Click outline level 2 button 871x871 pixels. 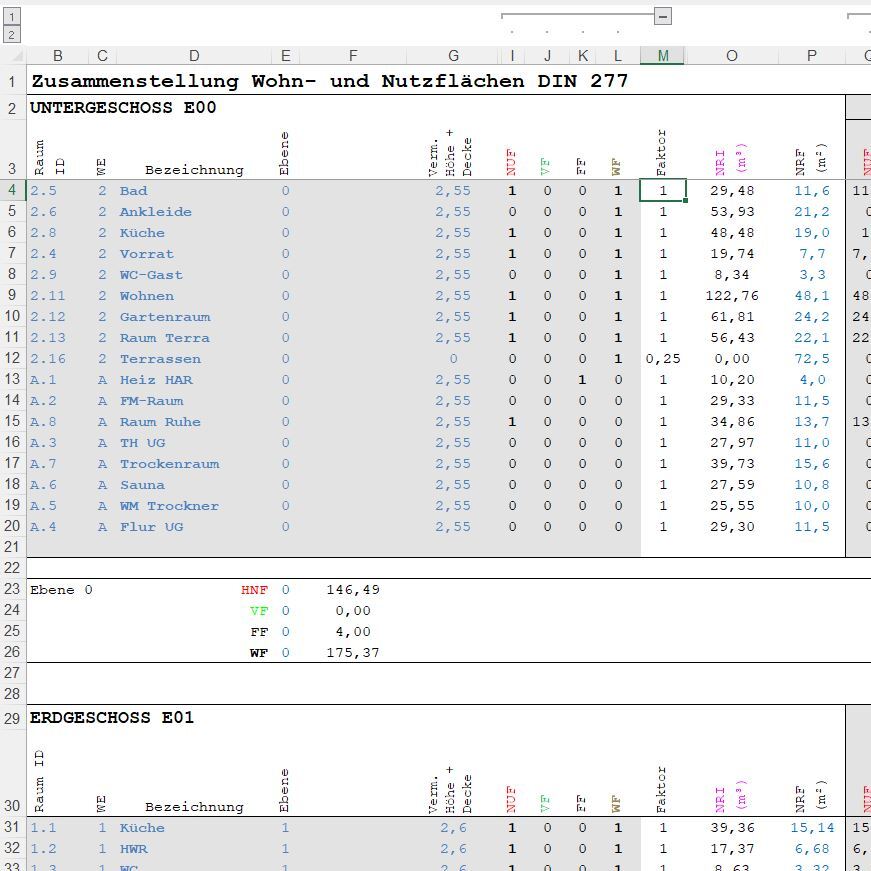click(12, 34)
